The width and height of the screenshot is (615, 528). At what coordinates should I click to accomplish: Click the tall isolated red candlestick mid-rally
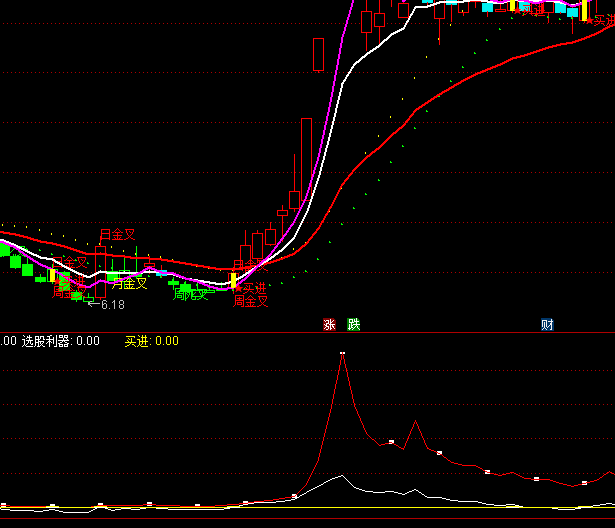click(x=319, y=54)
